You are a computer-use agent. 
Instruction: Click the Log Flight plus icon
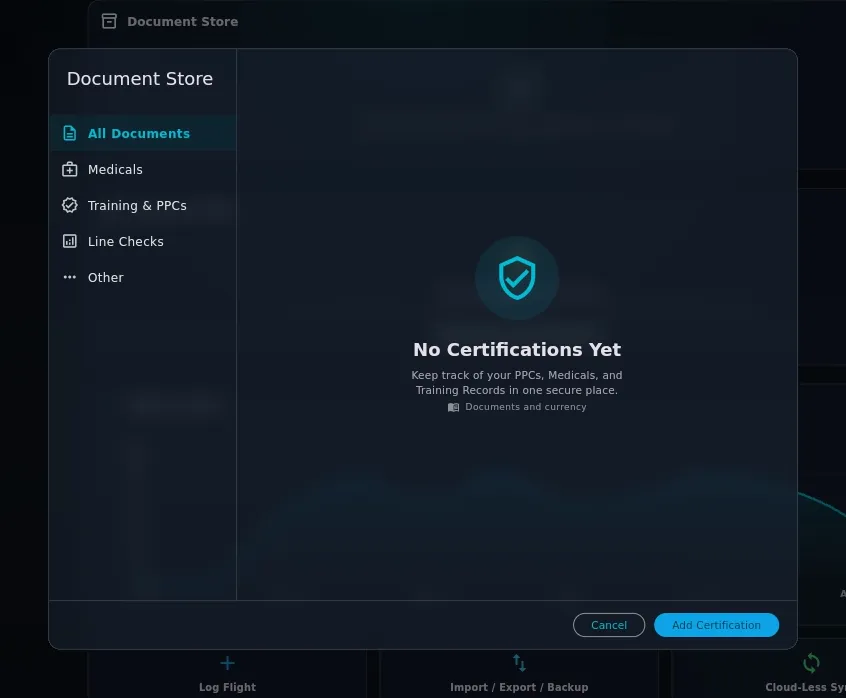(227, 663)
